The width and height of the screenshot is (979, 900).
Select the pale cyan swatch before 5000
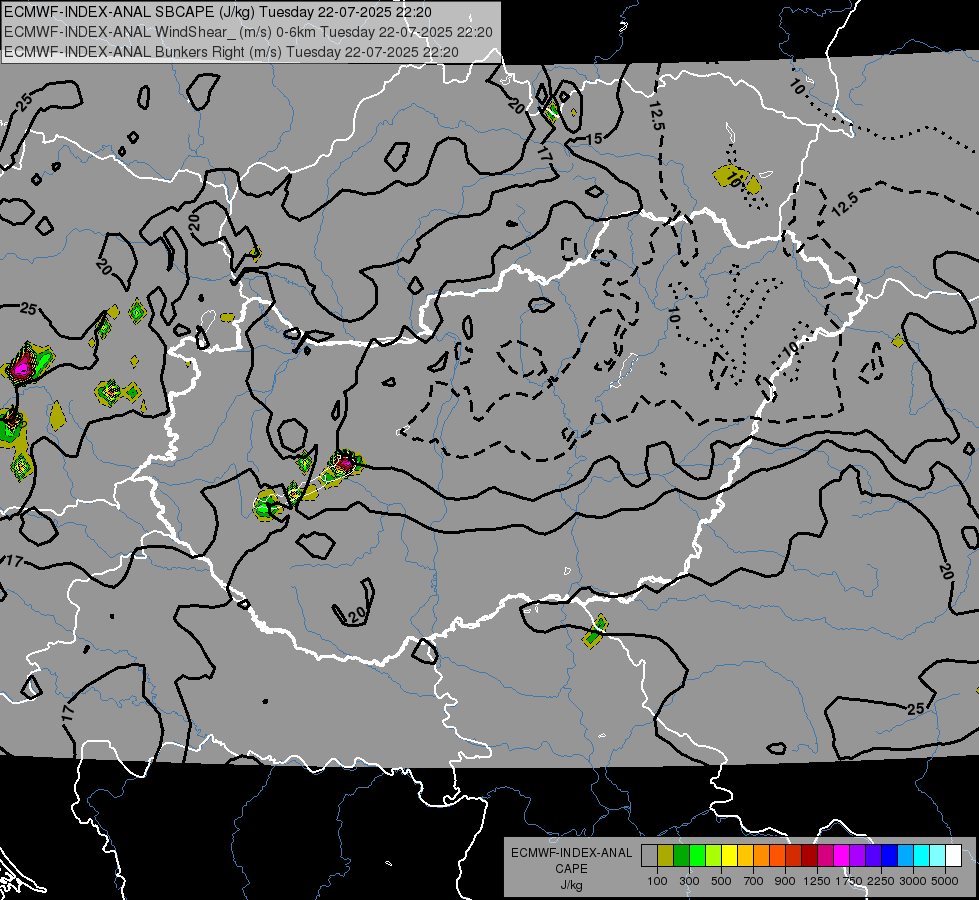click(x=938, y=856)
